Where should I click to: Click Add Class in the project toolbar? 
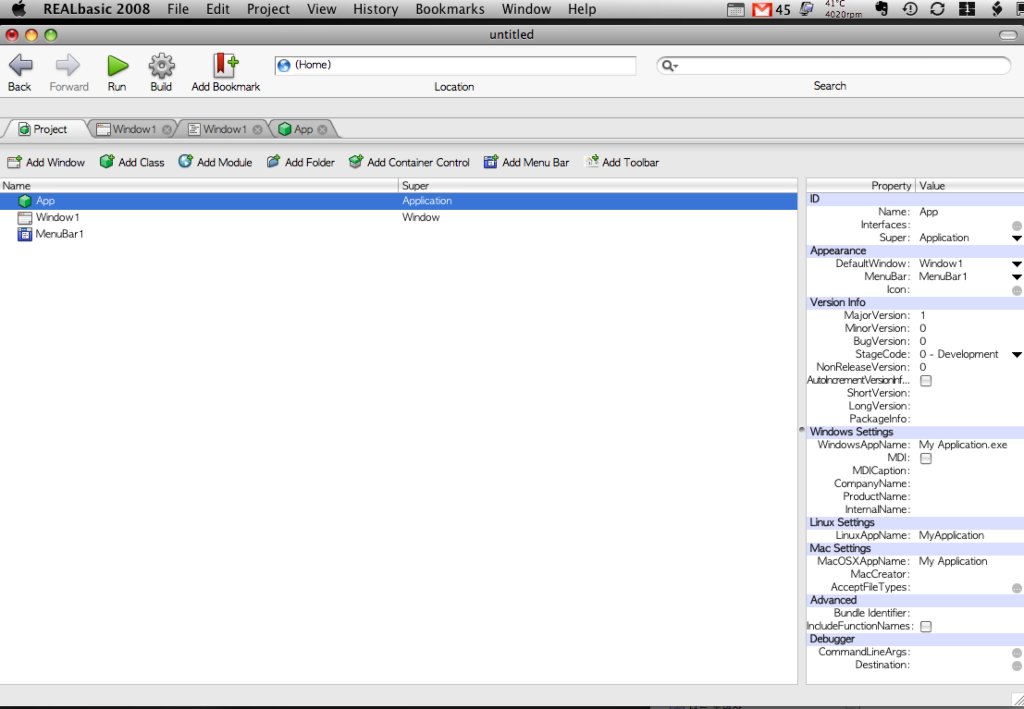click(x=132, y=162)
